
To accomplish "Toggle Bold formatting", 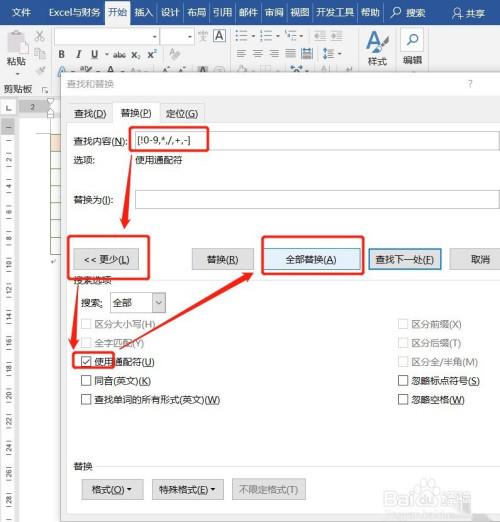I will click(62, 54).
